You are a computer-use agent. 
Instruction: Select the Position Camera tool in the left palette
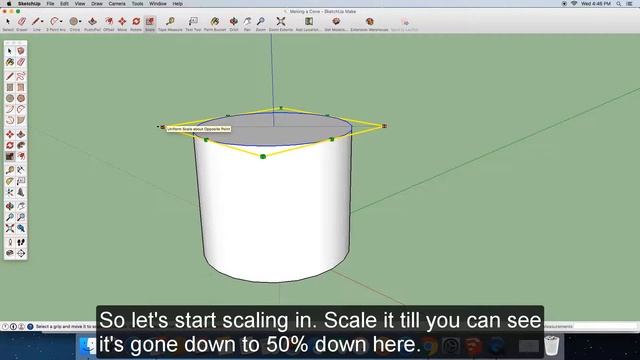pyautogui.click(x=10, y=242)
